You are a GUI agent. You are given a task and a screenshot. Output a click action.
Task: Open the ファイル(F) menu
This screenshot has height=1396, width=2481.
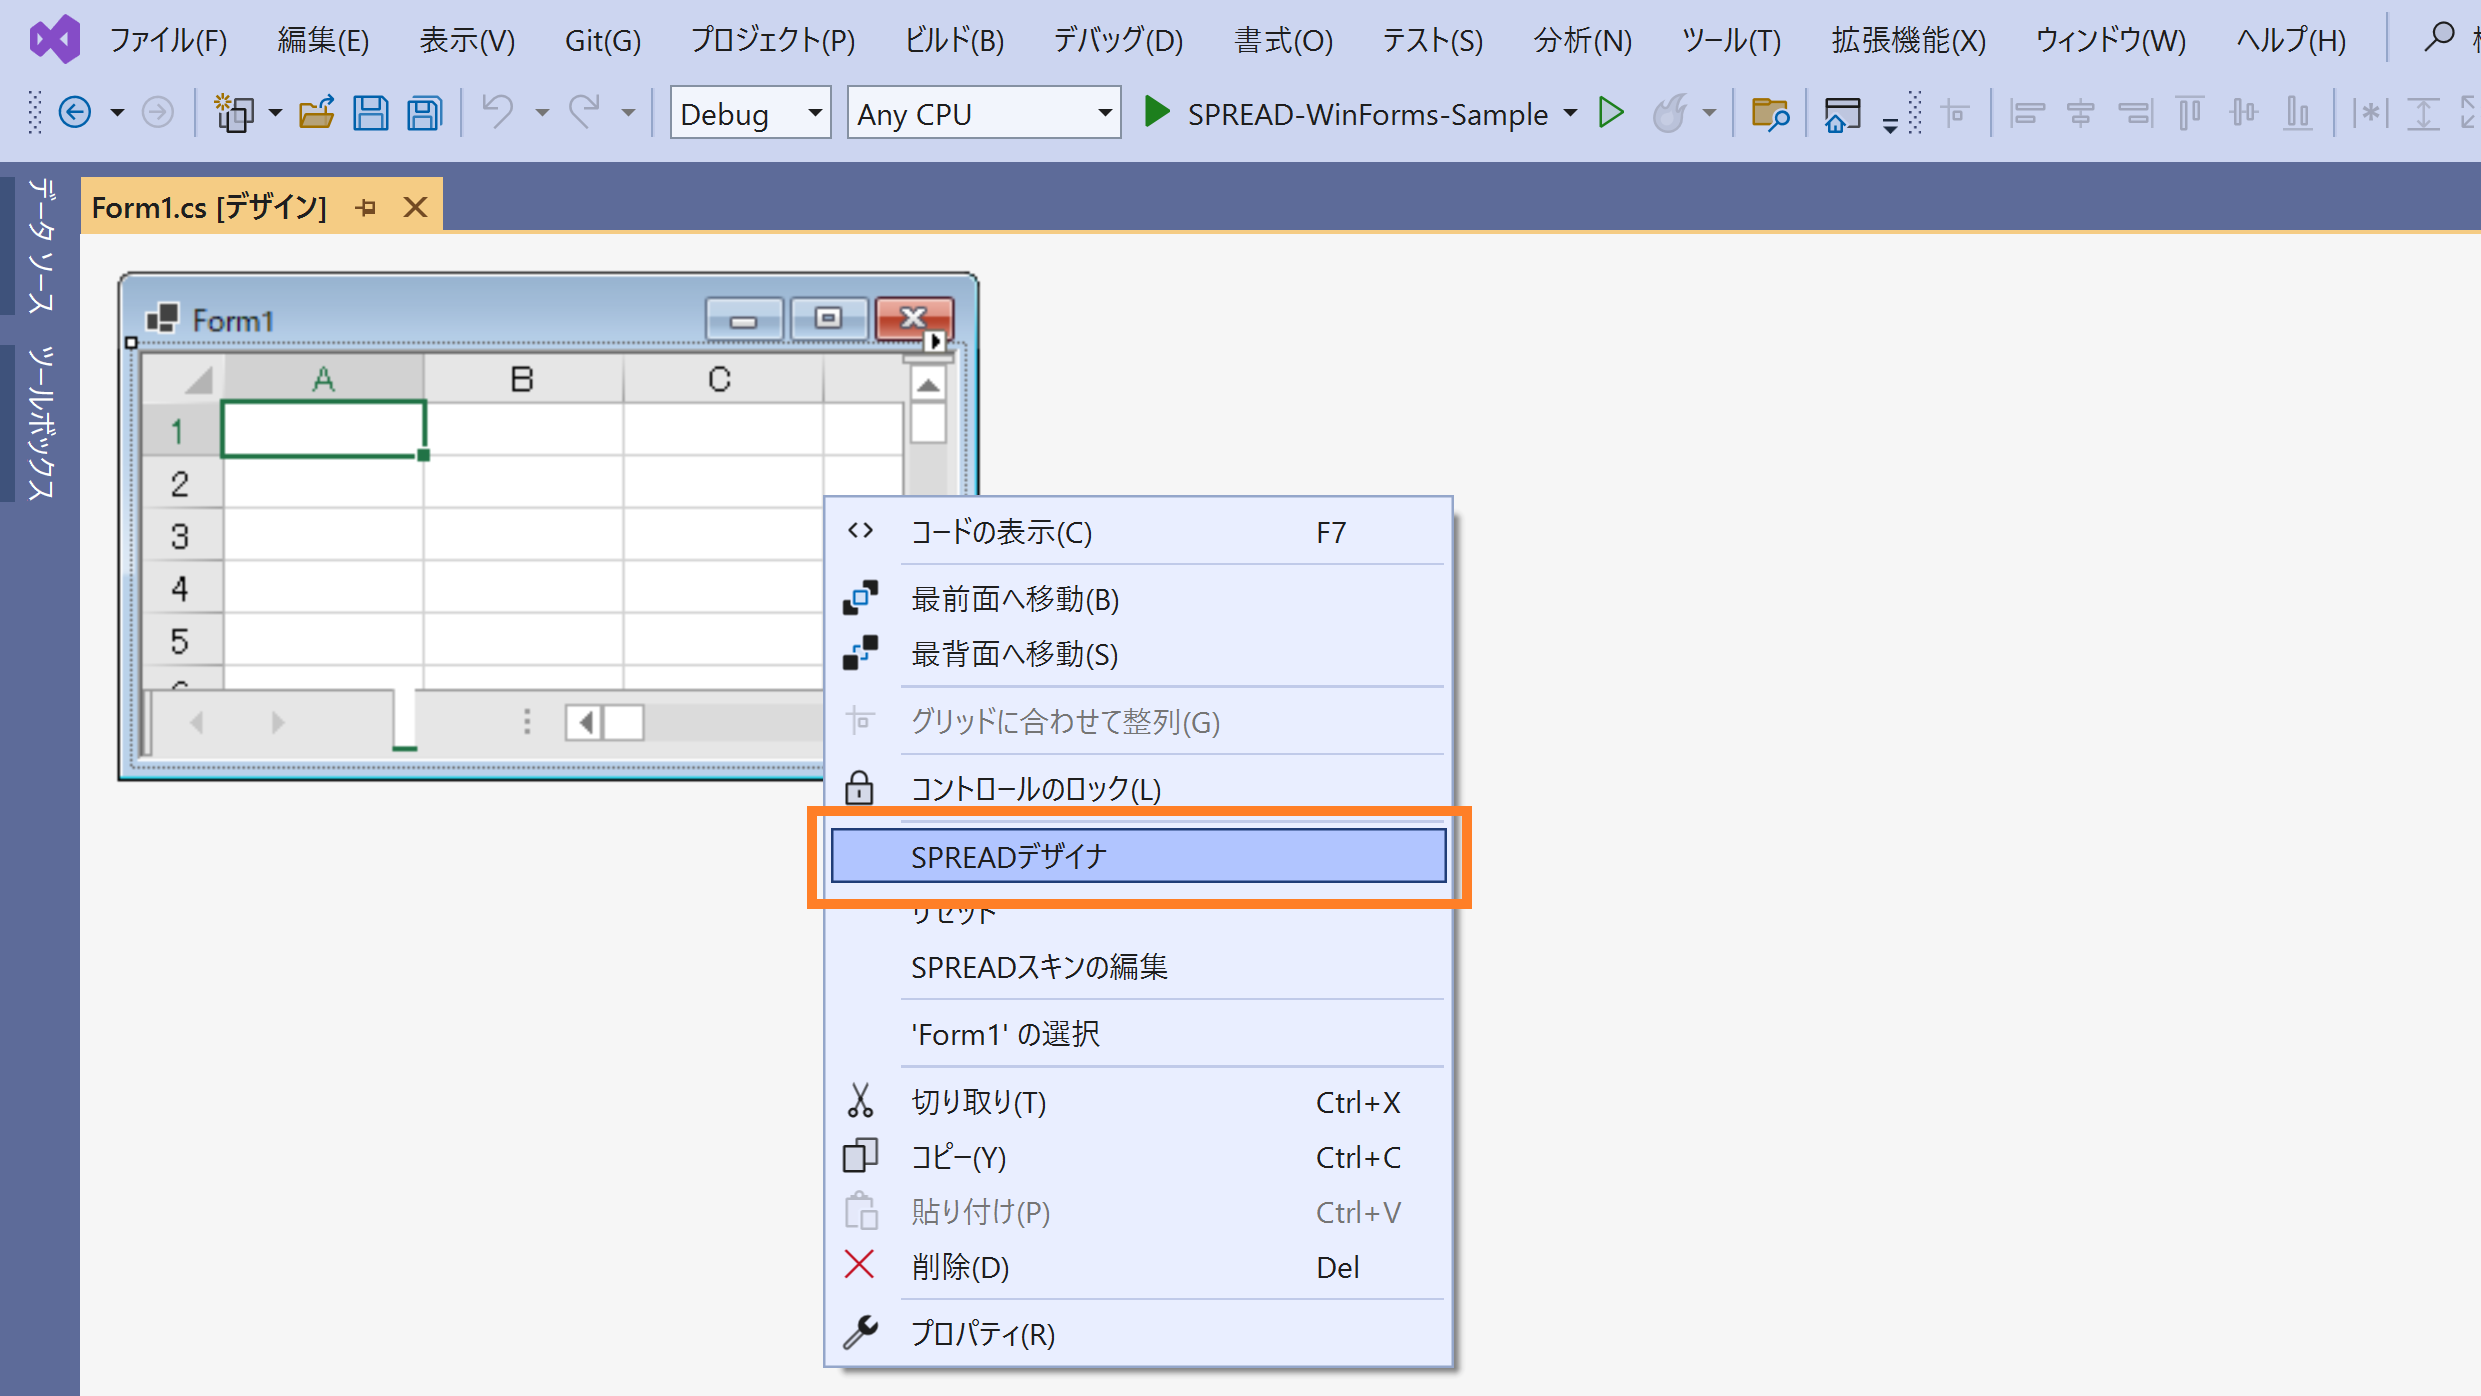pos(168,40)
